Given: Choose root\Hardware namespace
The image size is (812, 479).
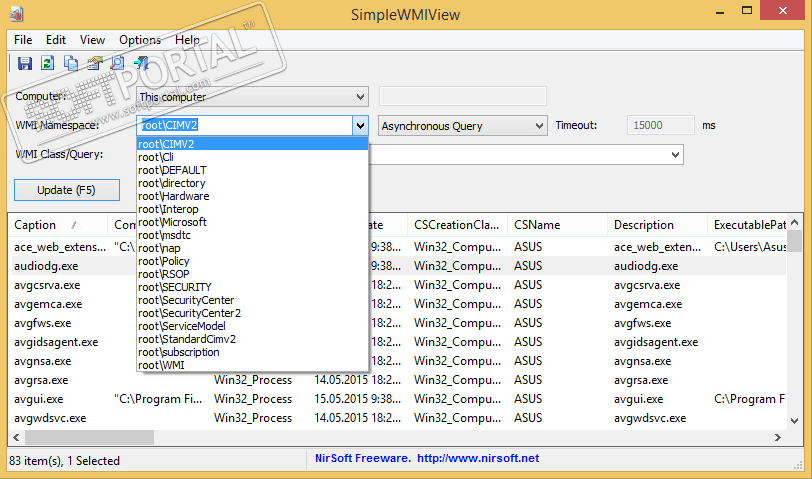Looking at the screenshot, I should point(252,196).
